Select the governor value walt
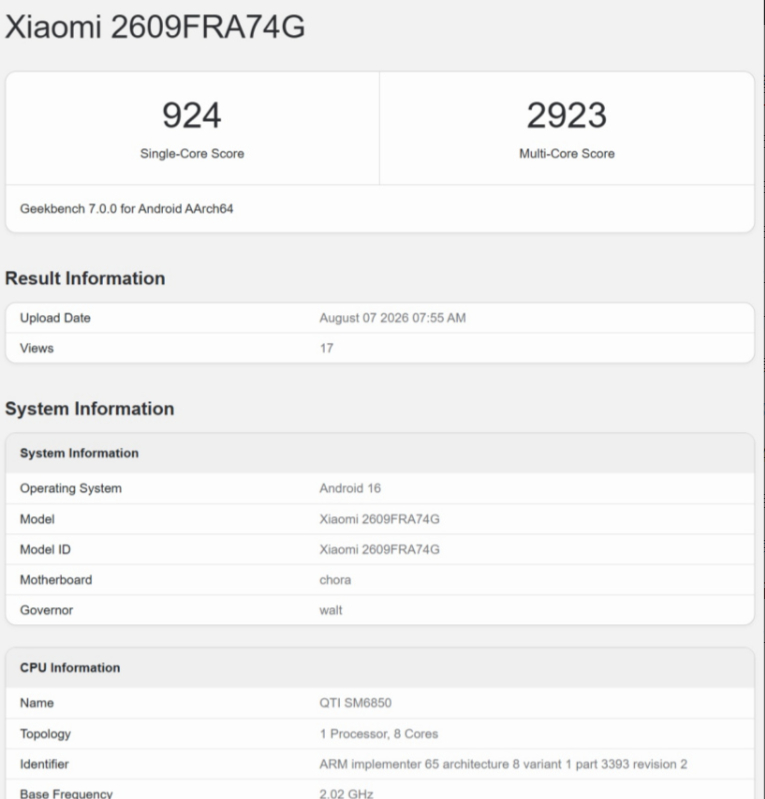The height and width of the screenshot is (799, 765). tap(331, 610)
